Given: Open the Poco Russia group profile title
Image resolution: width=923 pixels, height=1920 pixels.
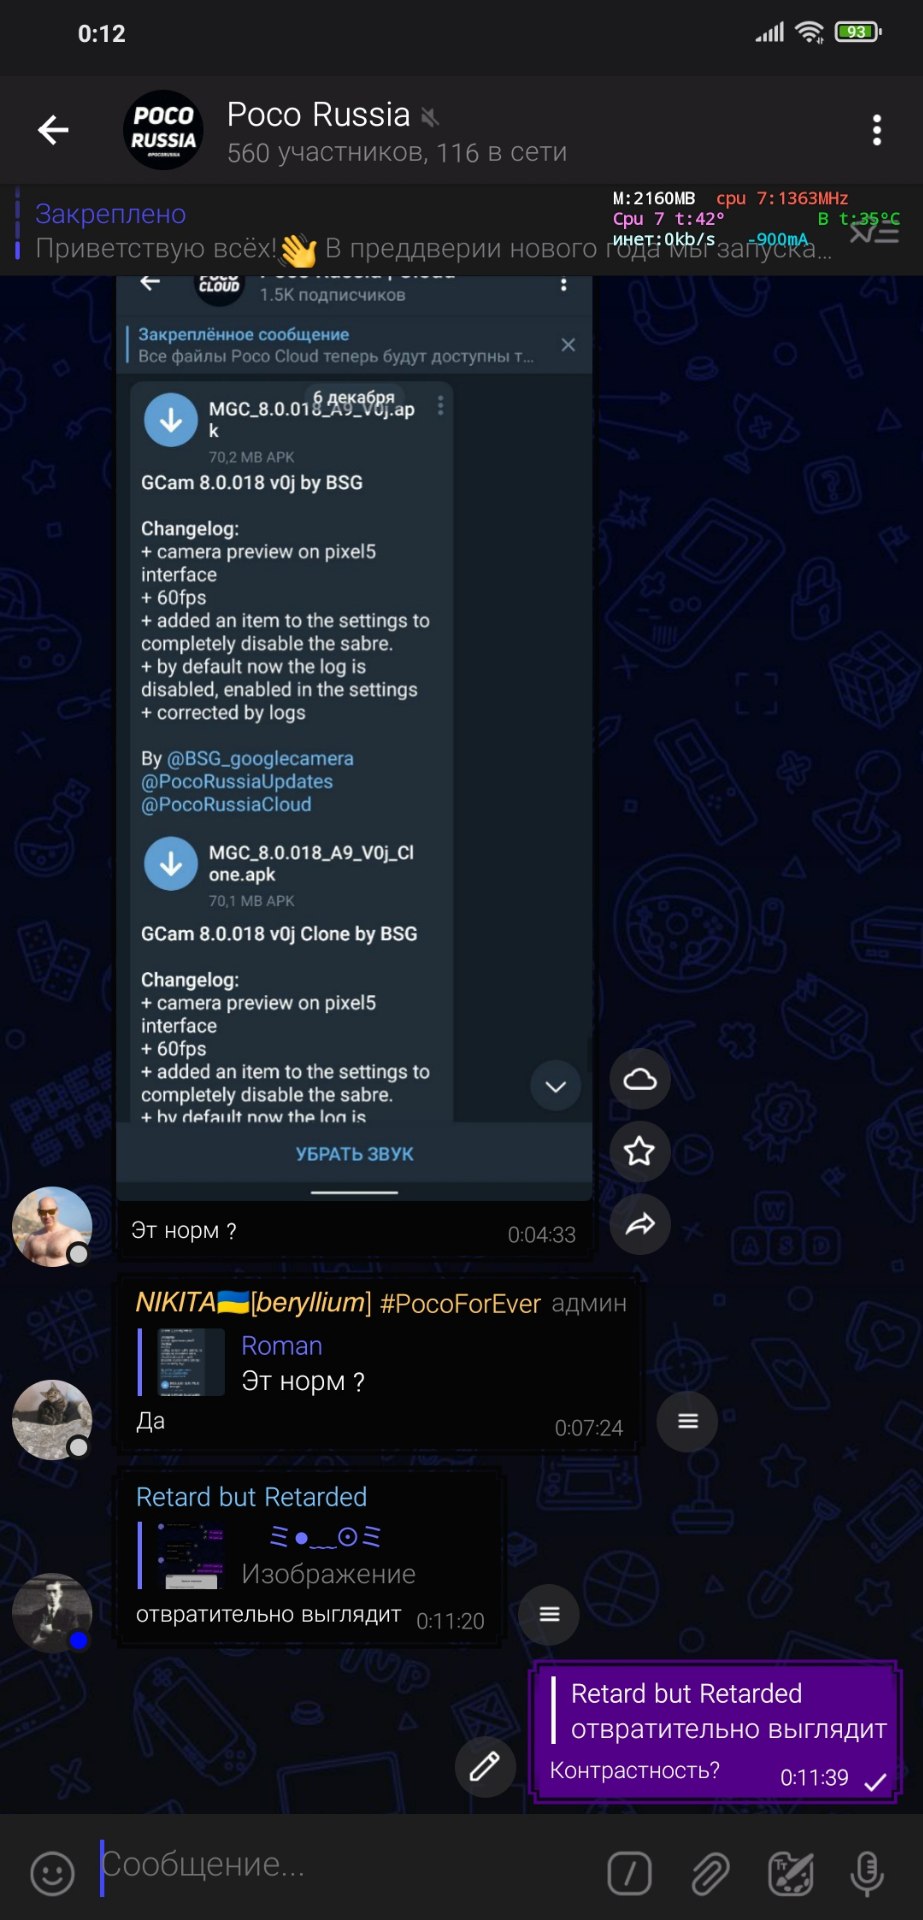Looking at the screenshot, I should [x=319, y=115].
